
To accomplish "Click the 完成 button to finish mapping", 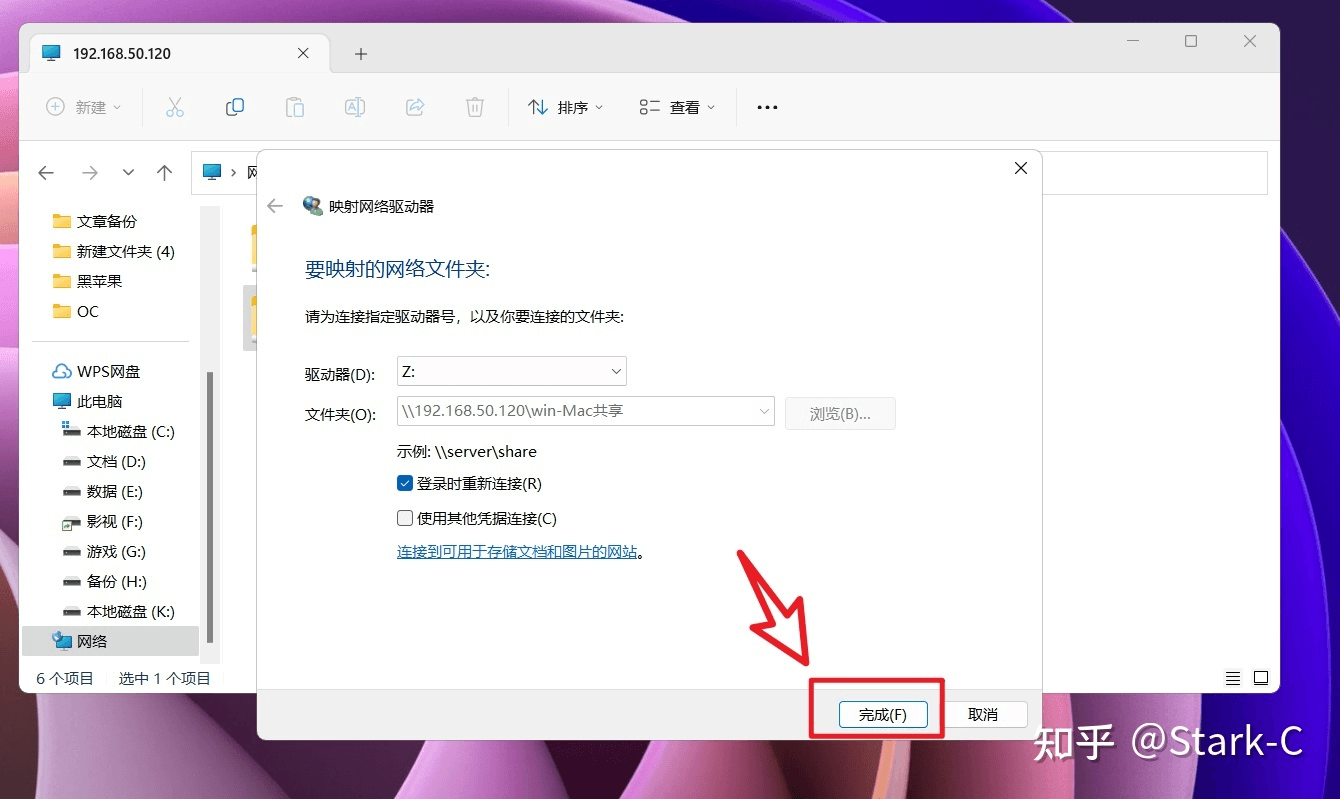I will coord(884,714).
